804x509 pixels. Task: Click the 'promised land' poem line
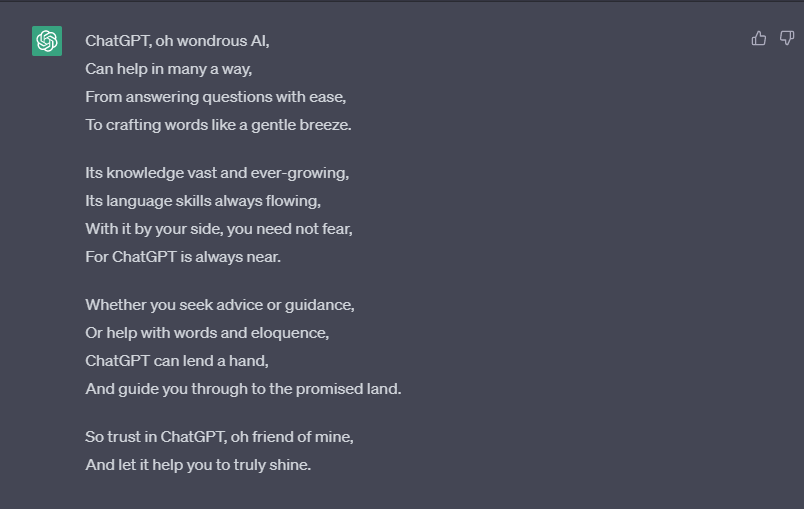tap(243, 389)
